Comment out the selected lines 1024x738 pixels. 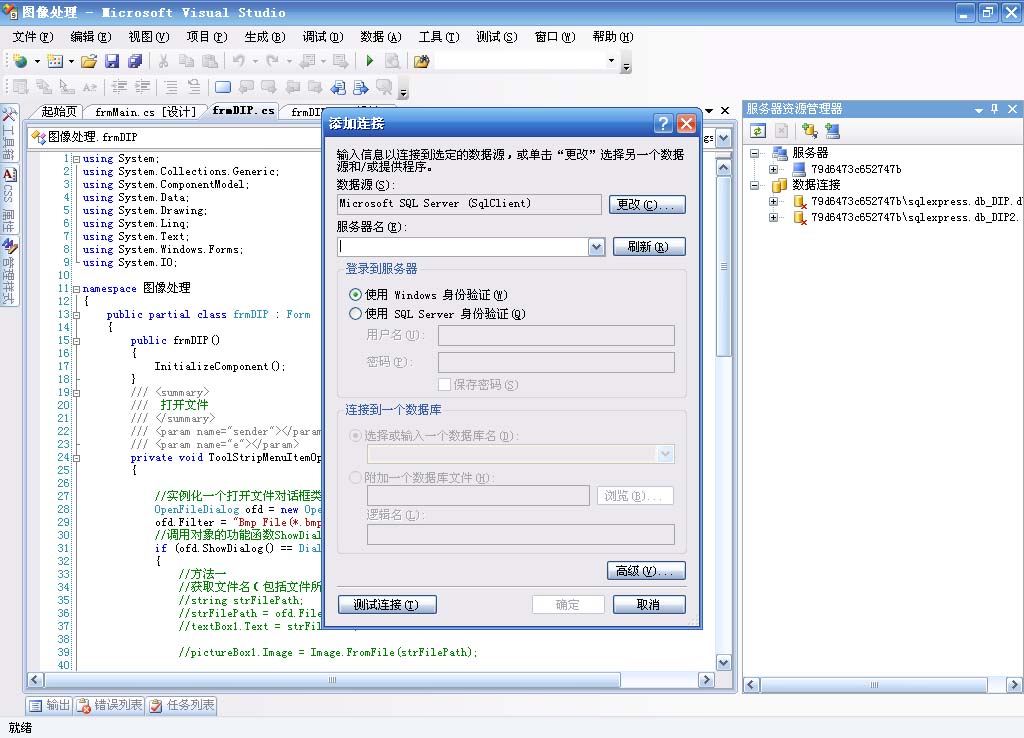171,87
